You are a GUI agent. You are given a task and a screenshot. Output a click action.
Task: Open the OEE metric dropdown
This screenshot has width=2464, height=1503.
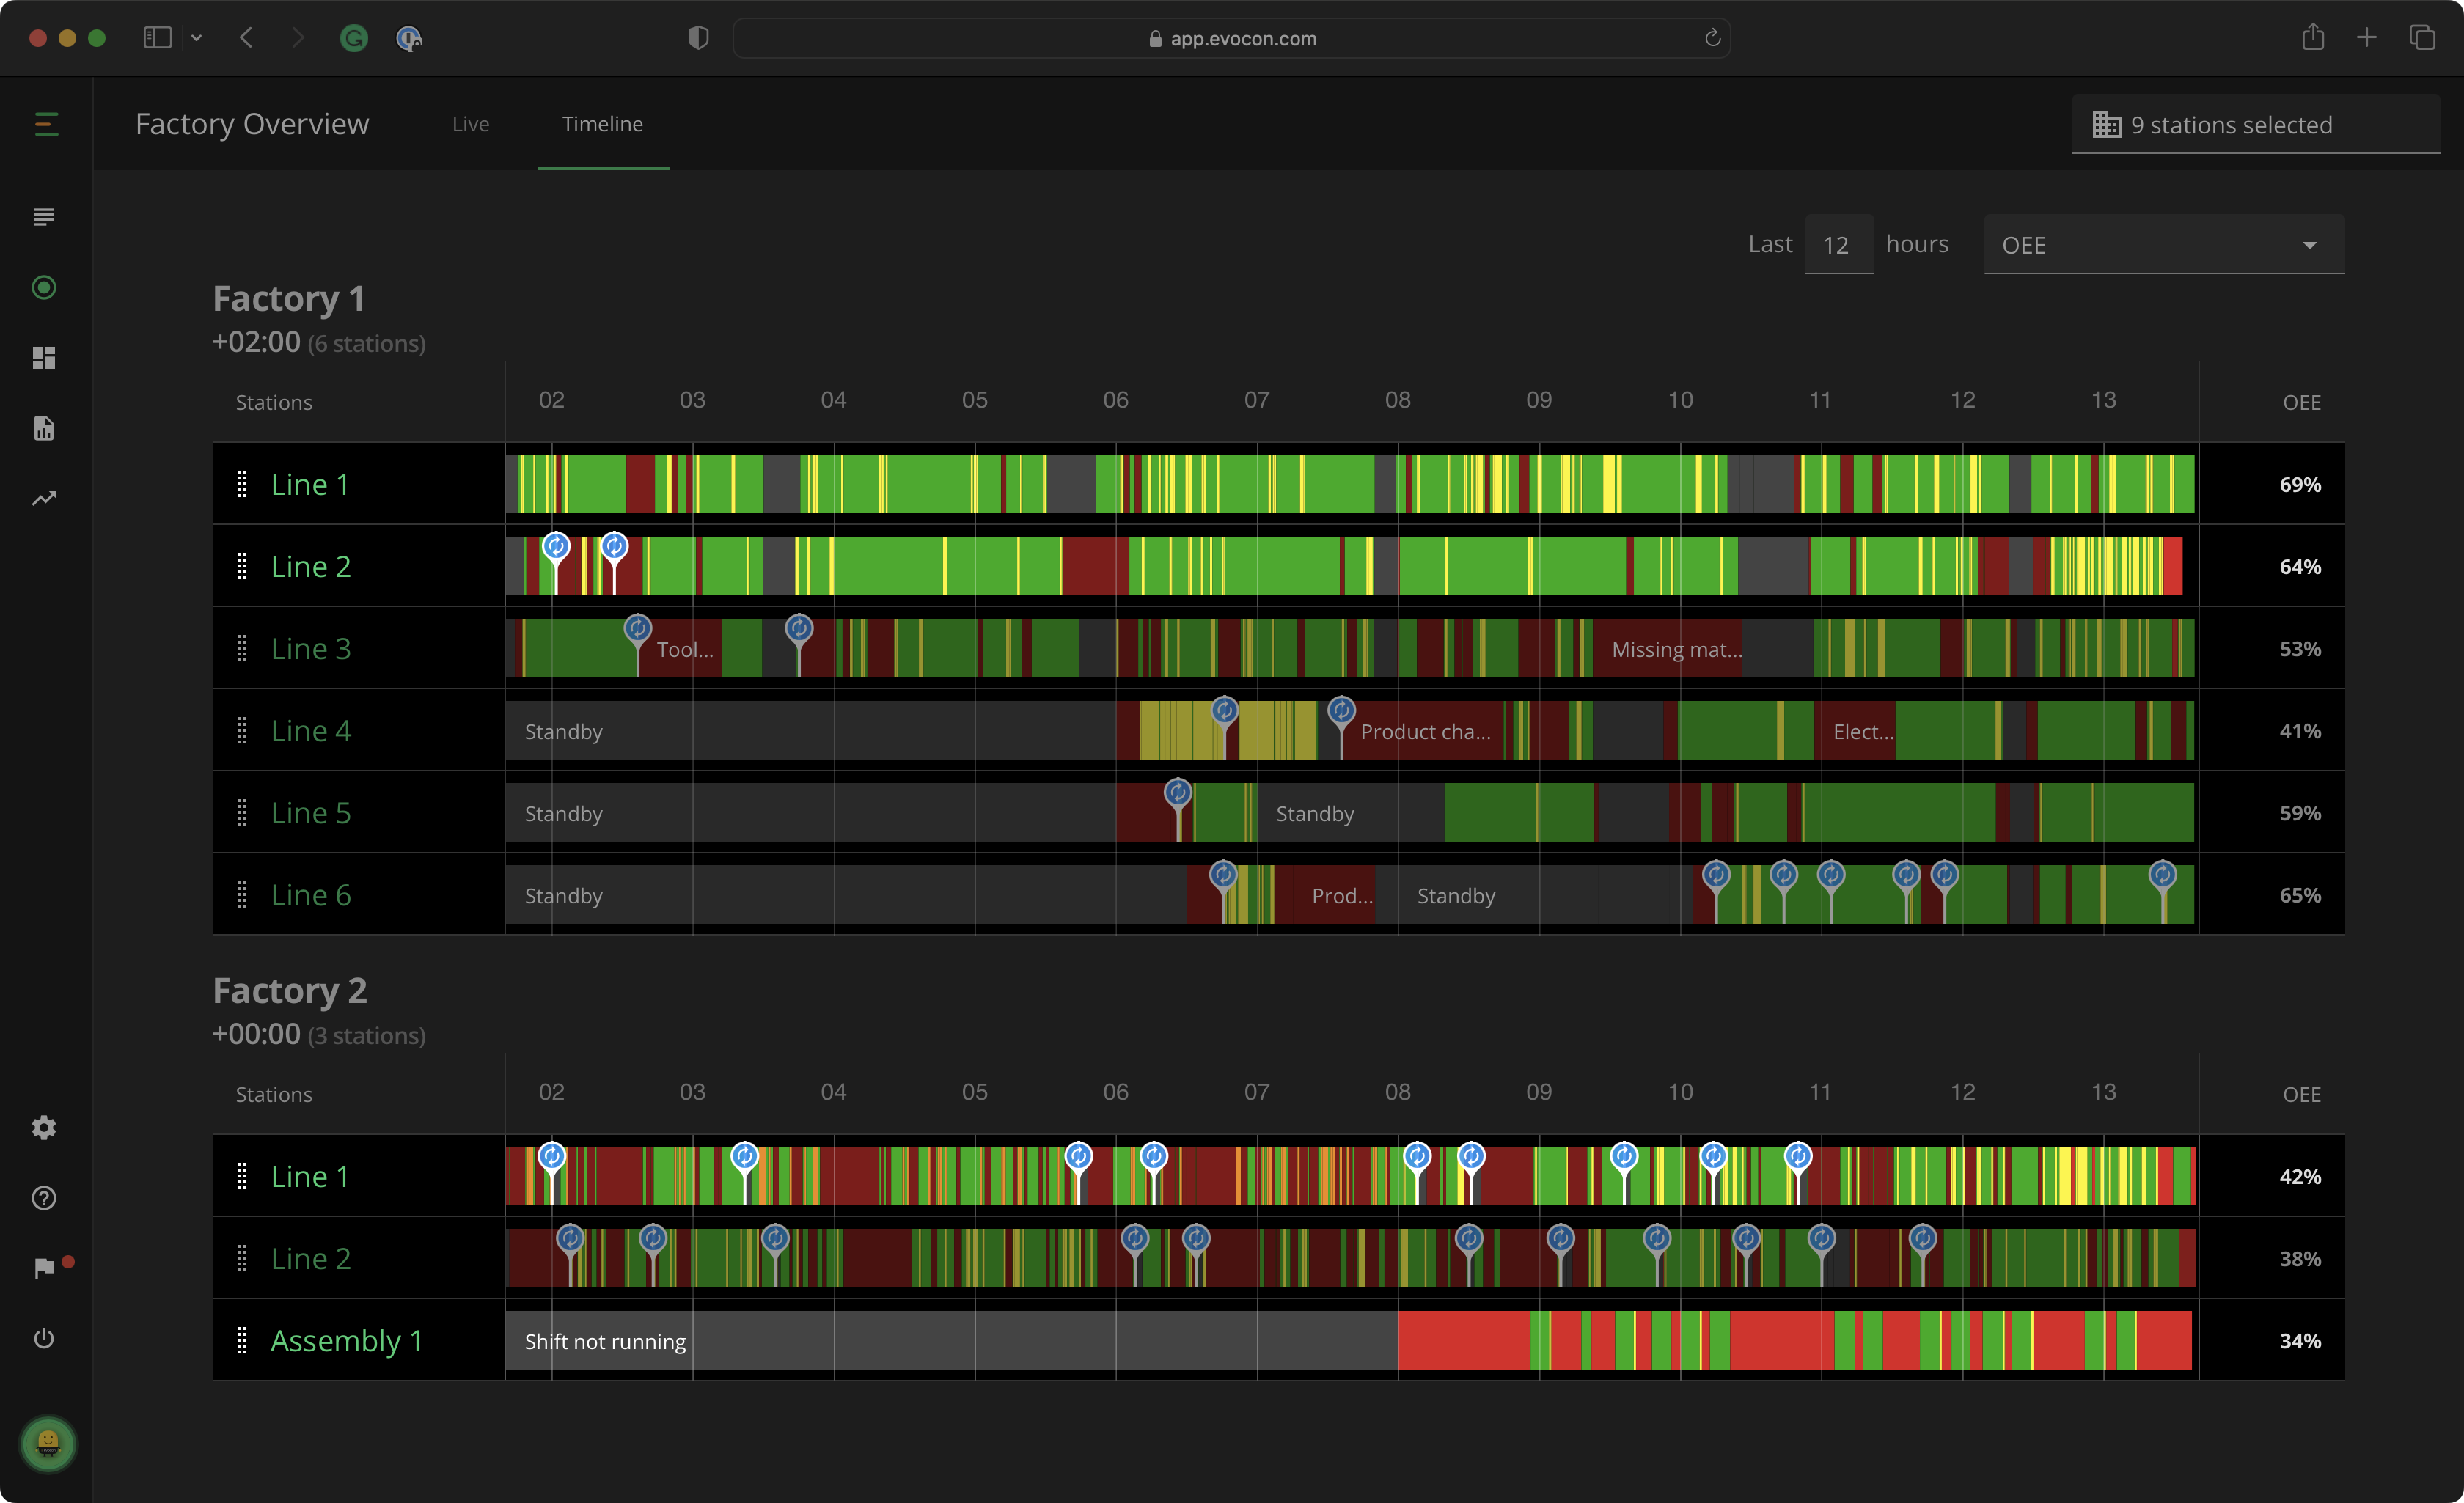coord(2163,245)
